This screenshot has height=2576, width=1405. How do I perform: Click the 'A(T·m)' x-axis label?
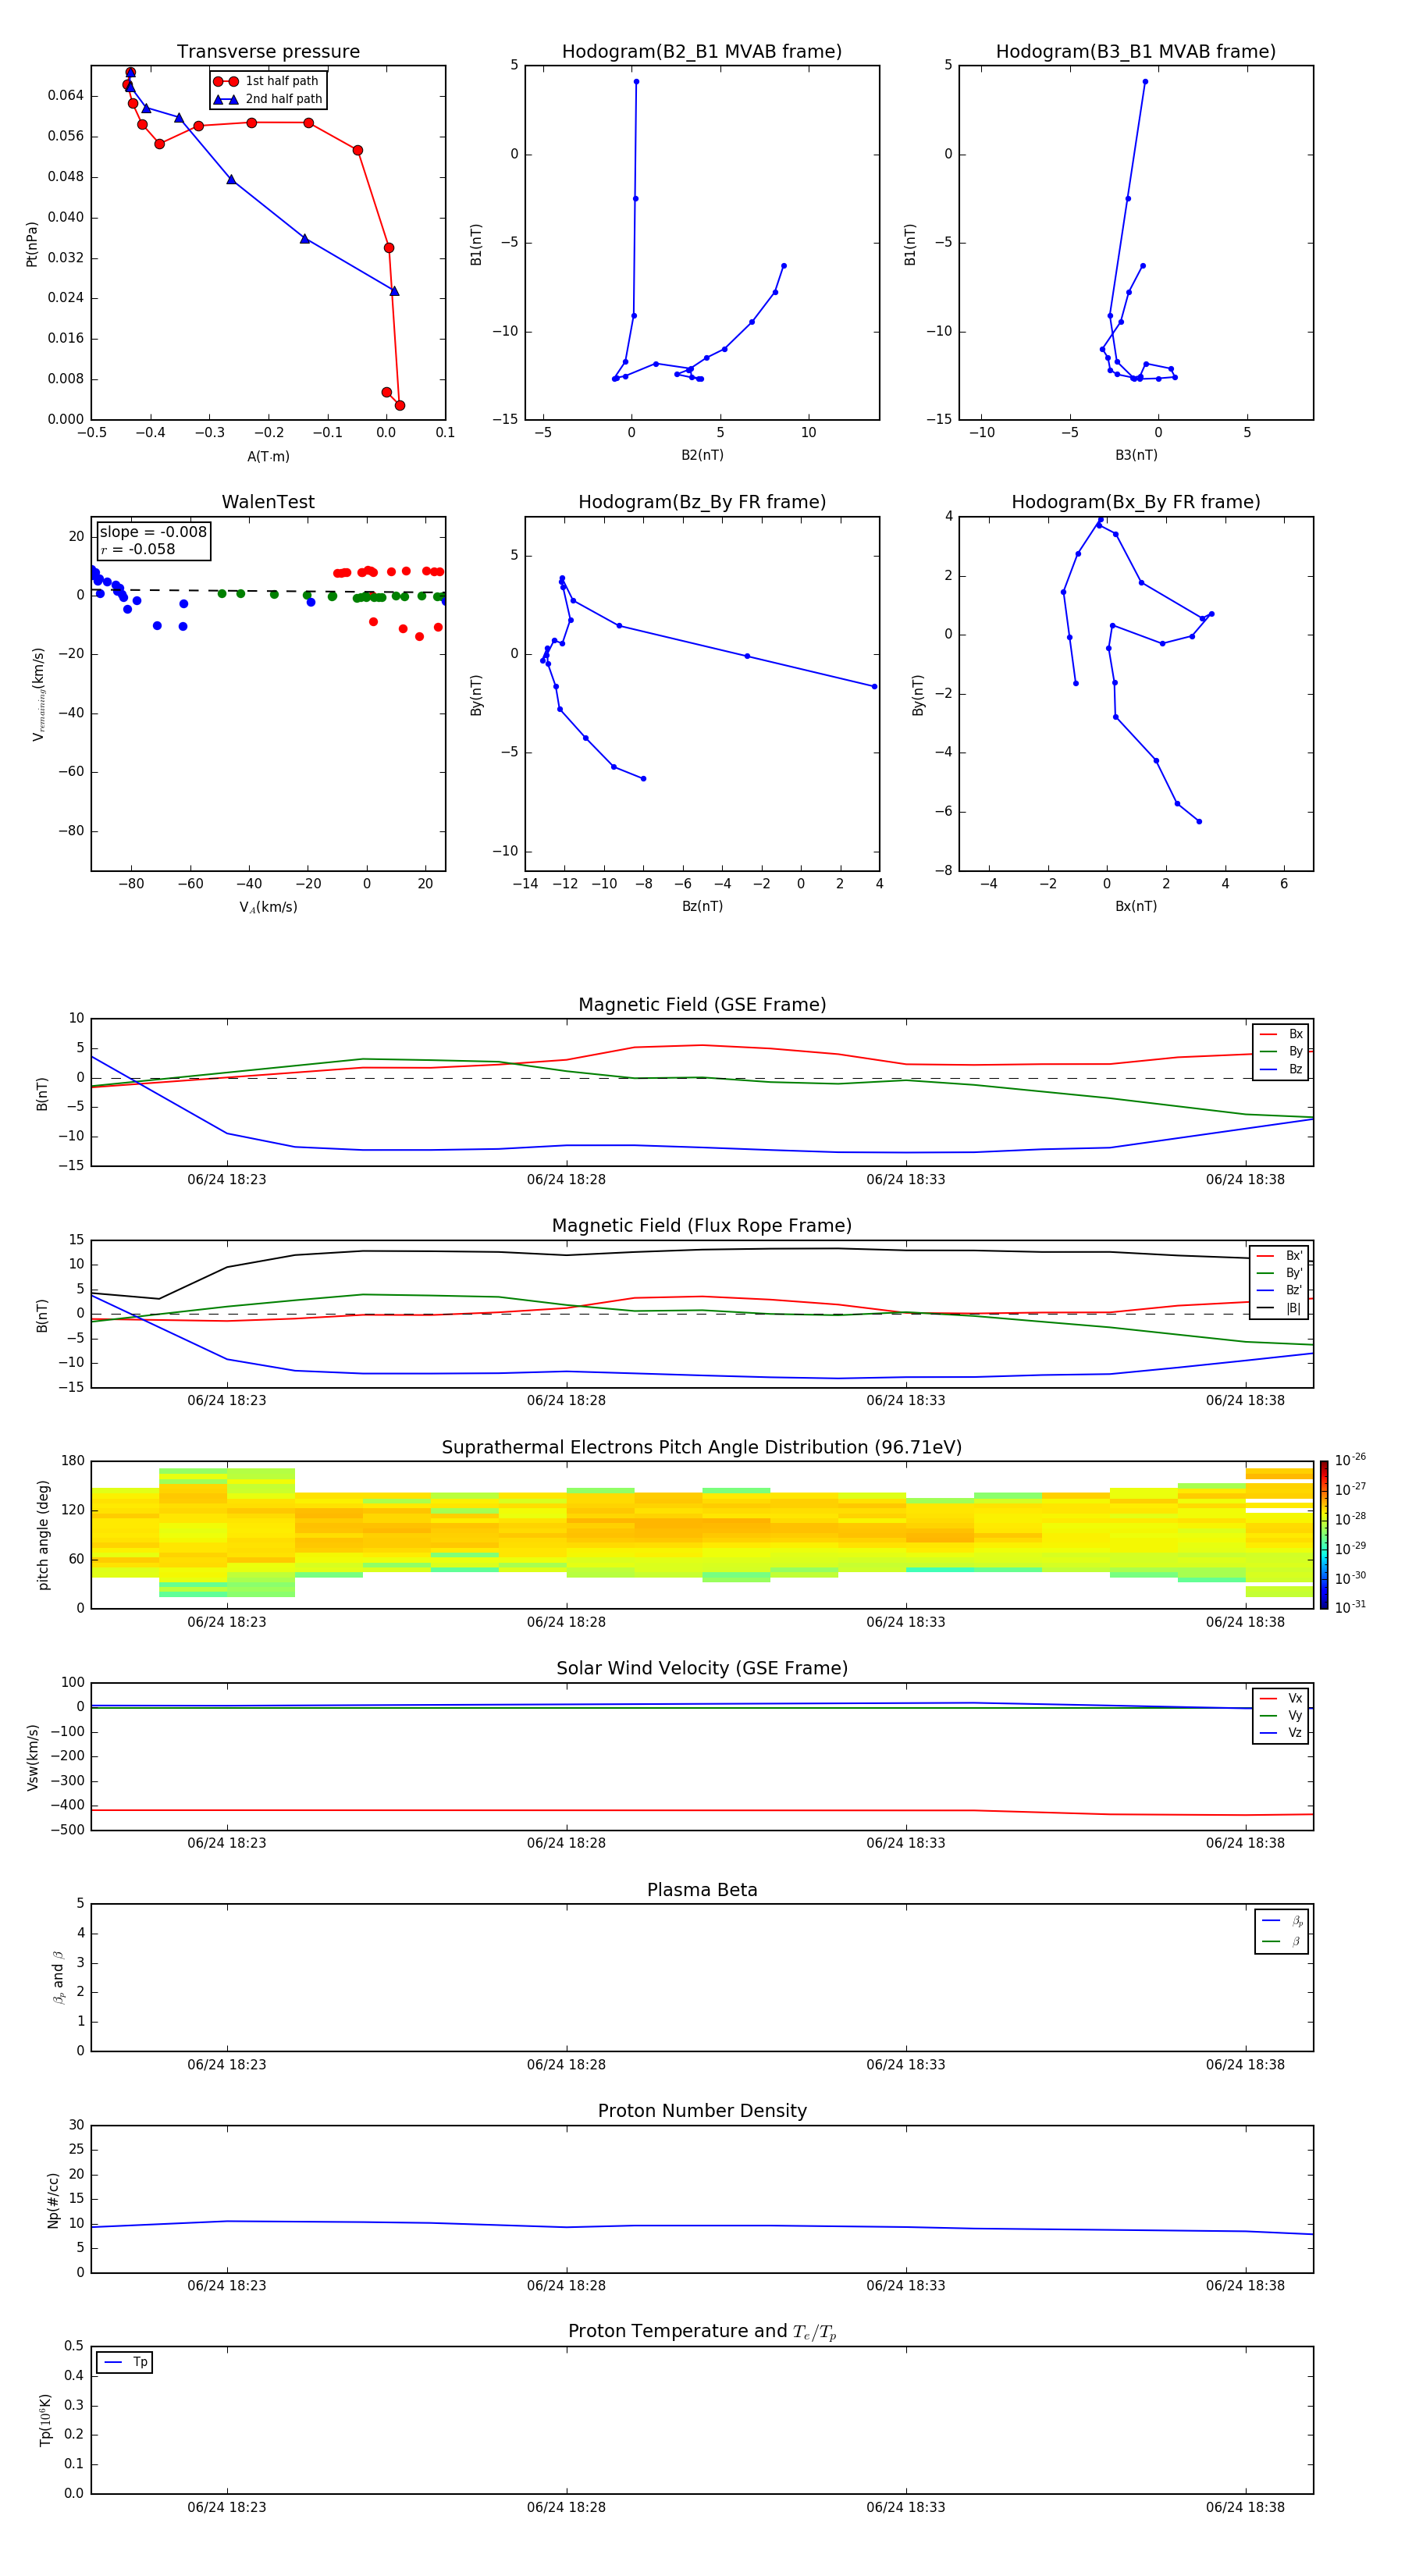click(268, 457)
